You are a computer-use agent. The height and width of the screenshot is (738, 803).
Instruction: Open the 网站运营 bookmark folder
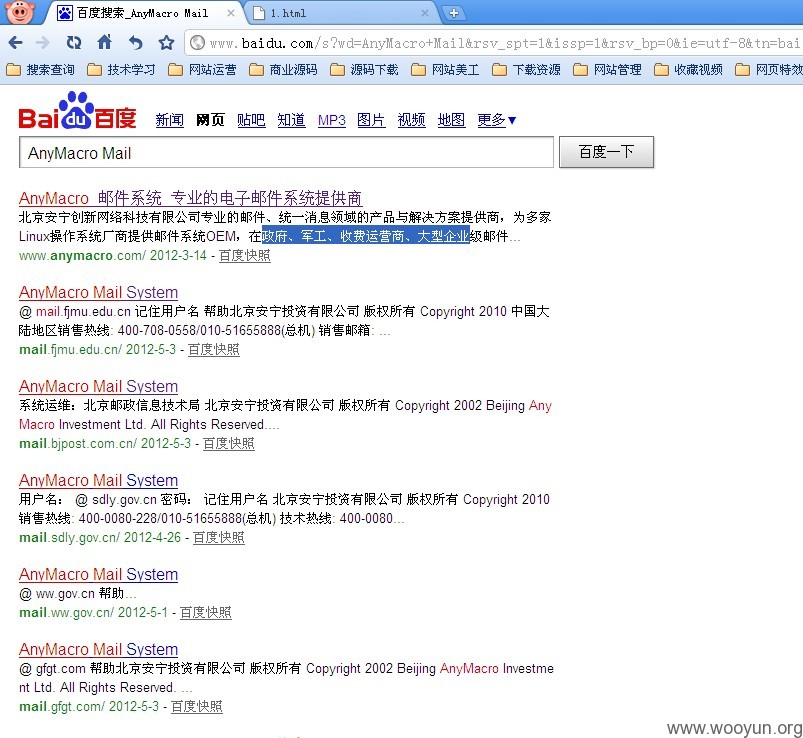pyautogui.click(x=202, y=70)
